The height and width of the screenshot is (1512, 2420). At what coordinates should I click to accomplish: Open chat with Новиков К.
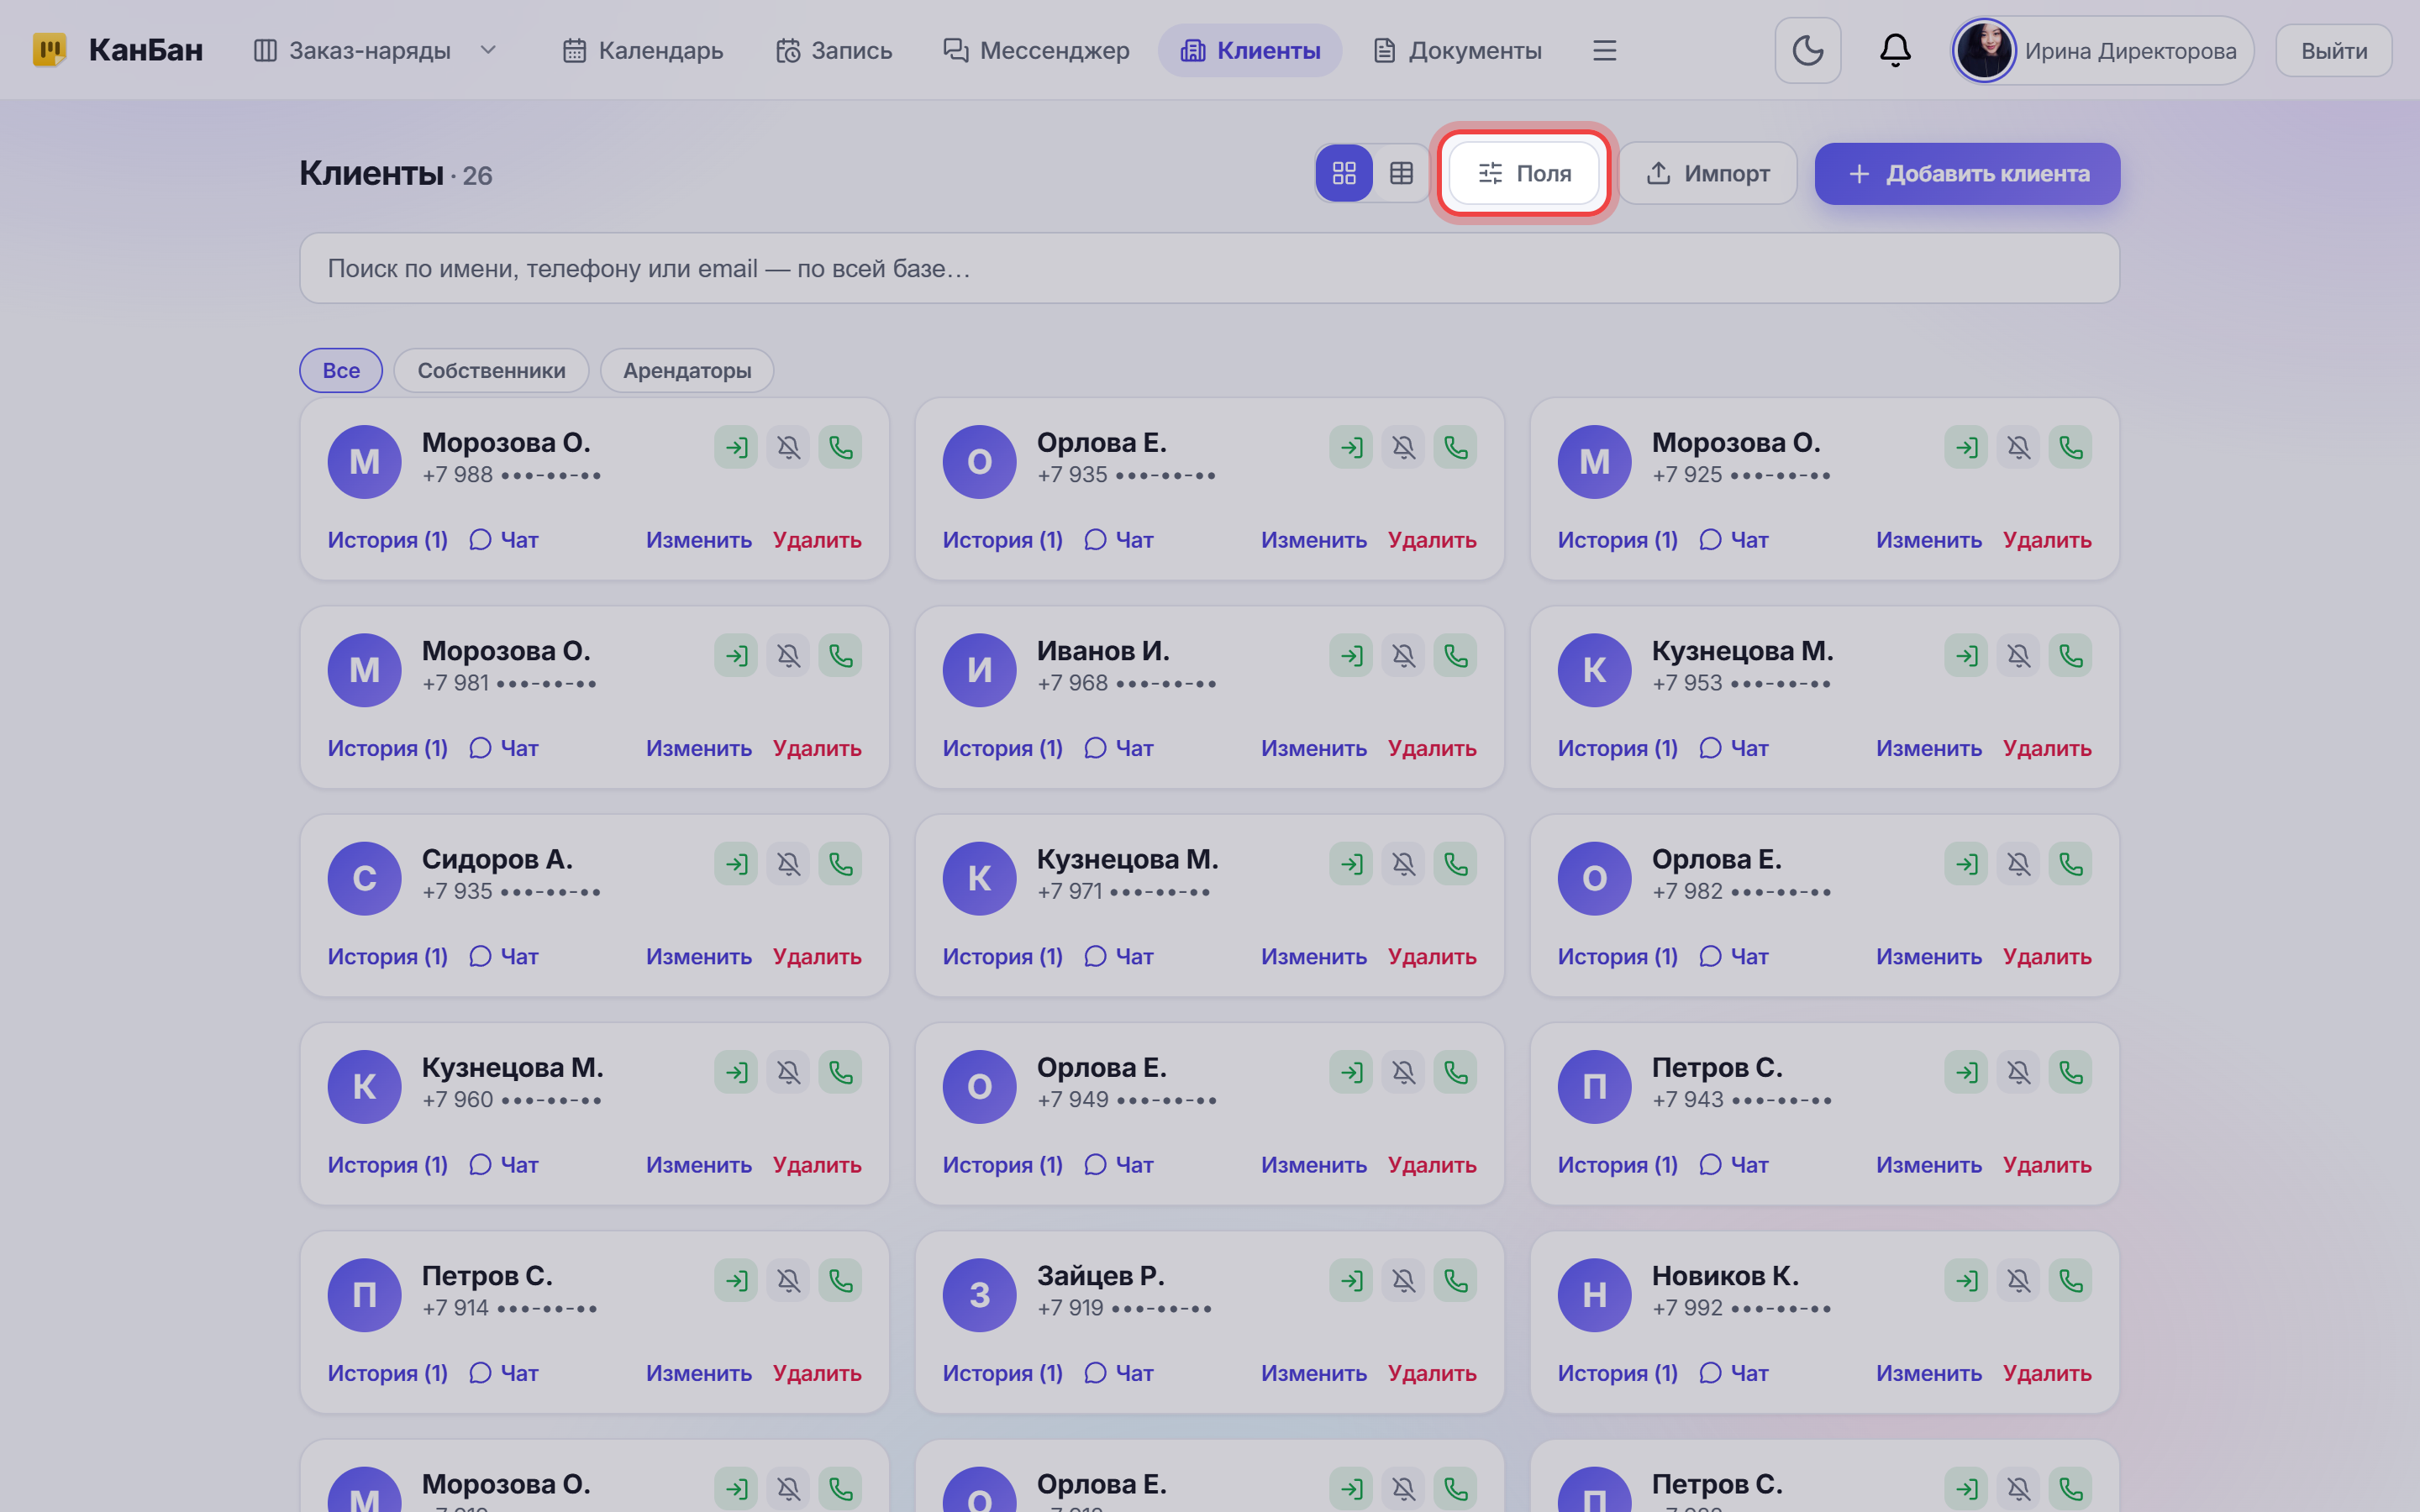pyautogui.click(x=1734, y=1373)
